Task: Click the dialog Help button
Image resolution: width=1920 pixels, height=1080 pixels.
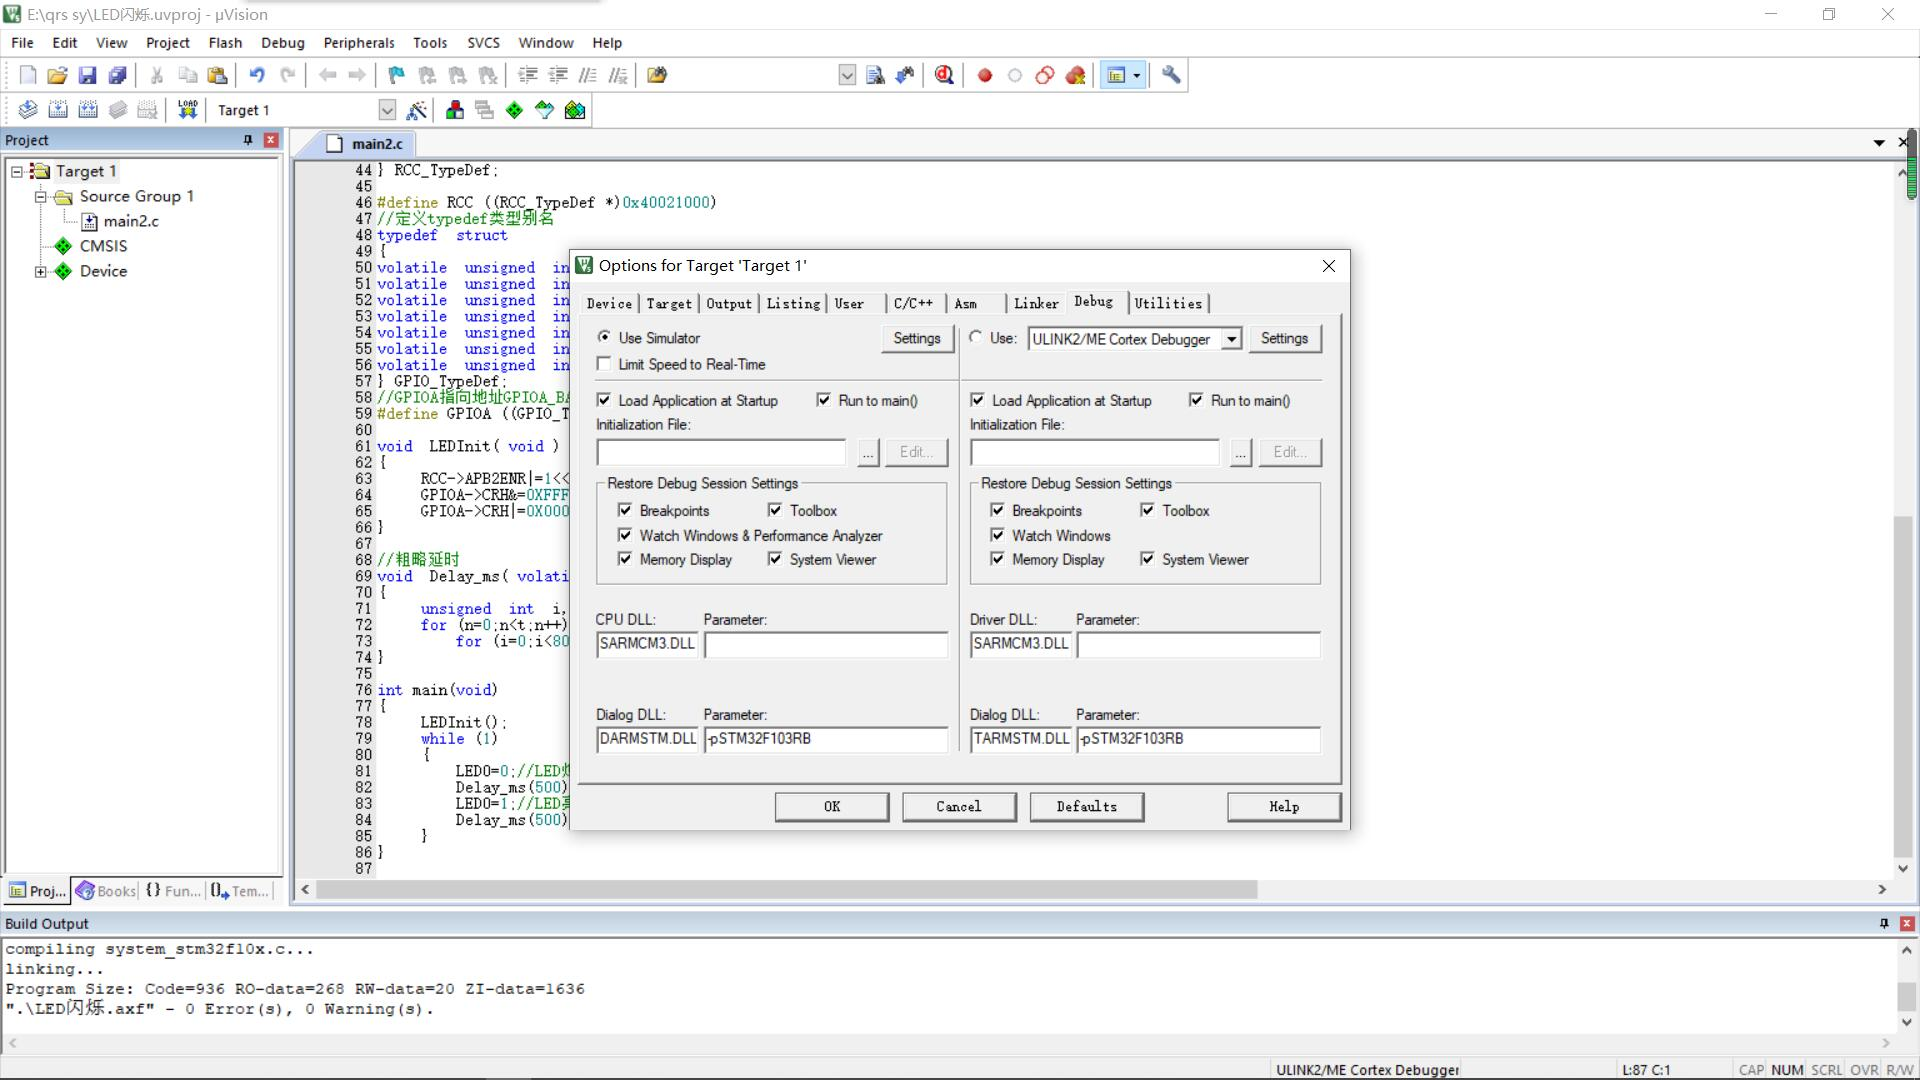Action: 1284,807
